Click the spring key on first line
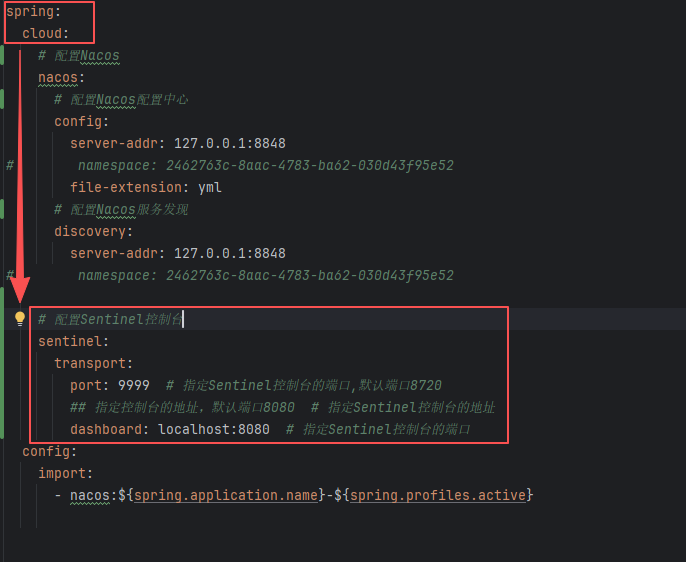The width and height of the screenshot is (686, 562). (x=30, y=11)
